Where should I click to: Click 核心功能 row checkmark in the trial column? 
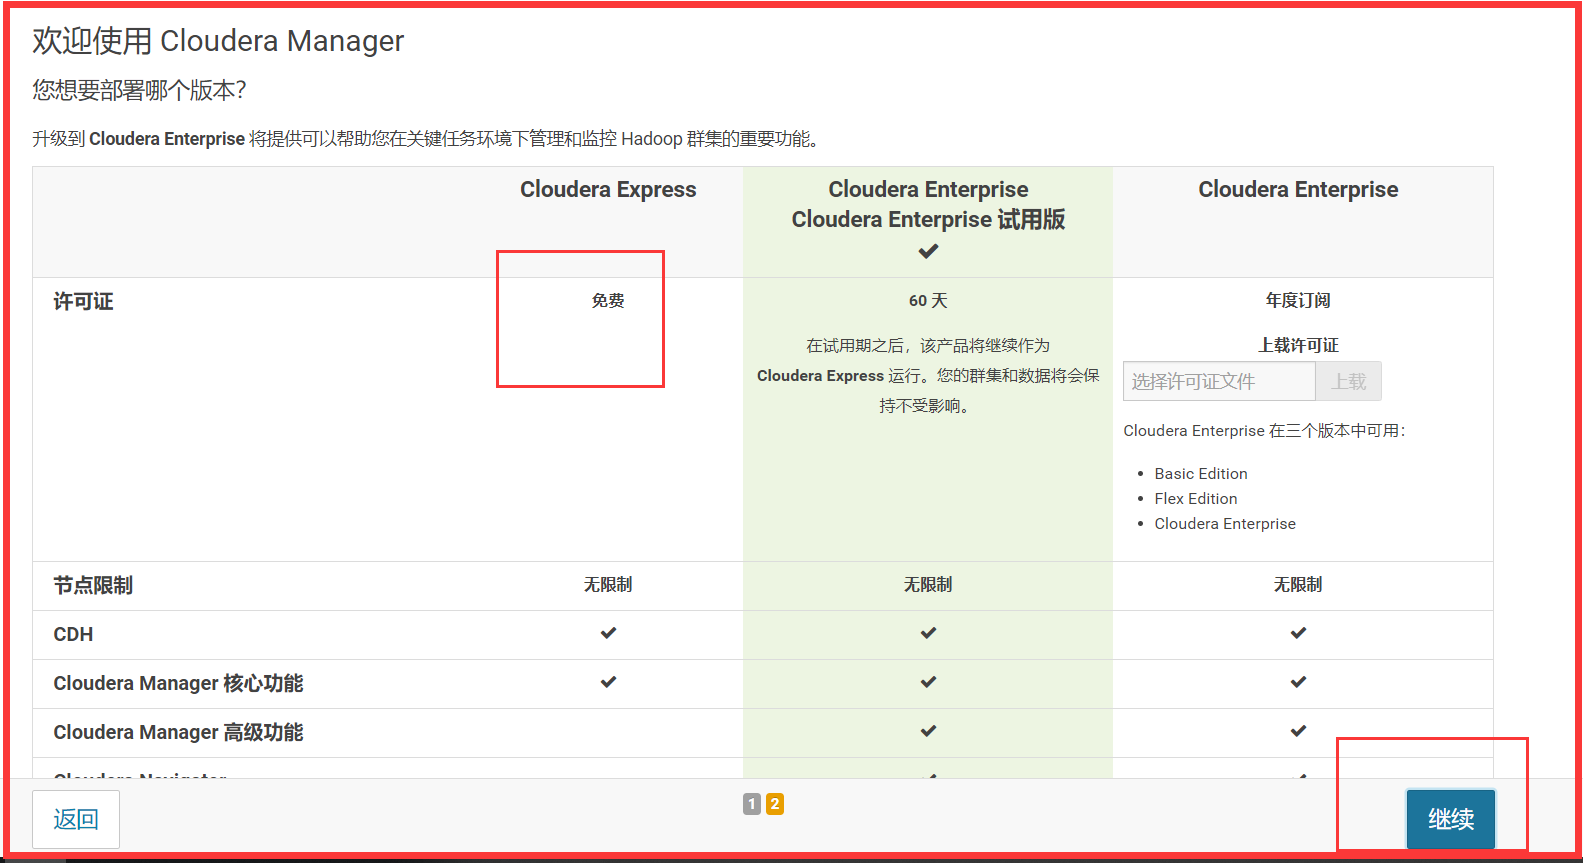coord(928,682)
